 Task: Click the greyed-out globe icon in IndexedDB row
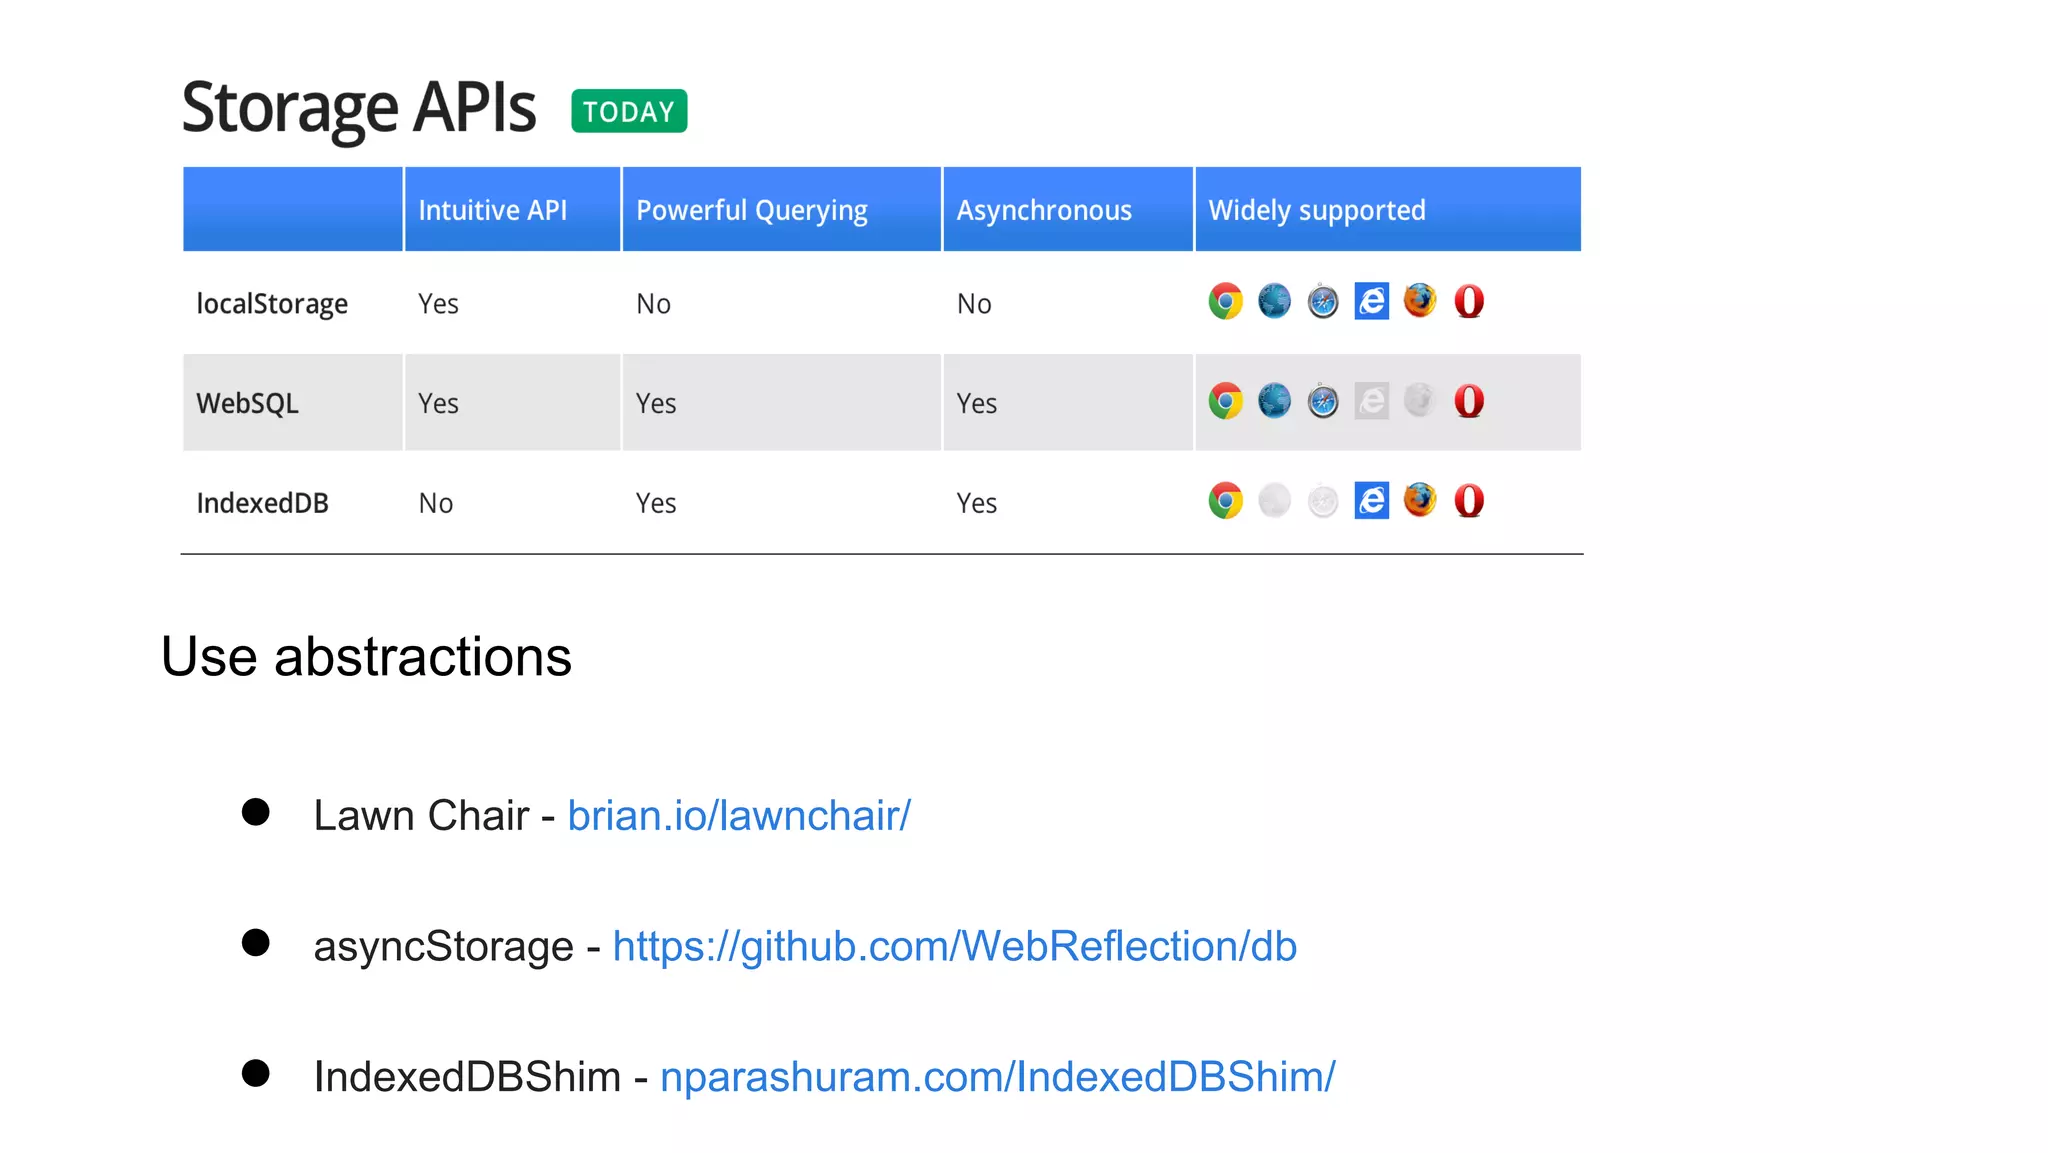(1274, 501)
